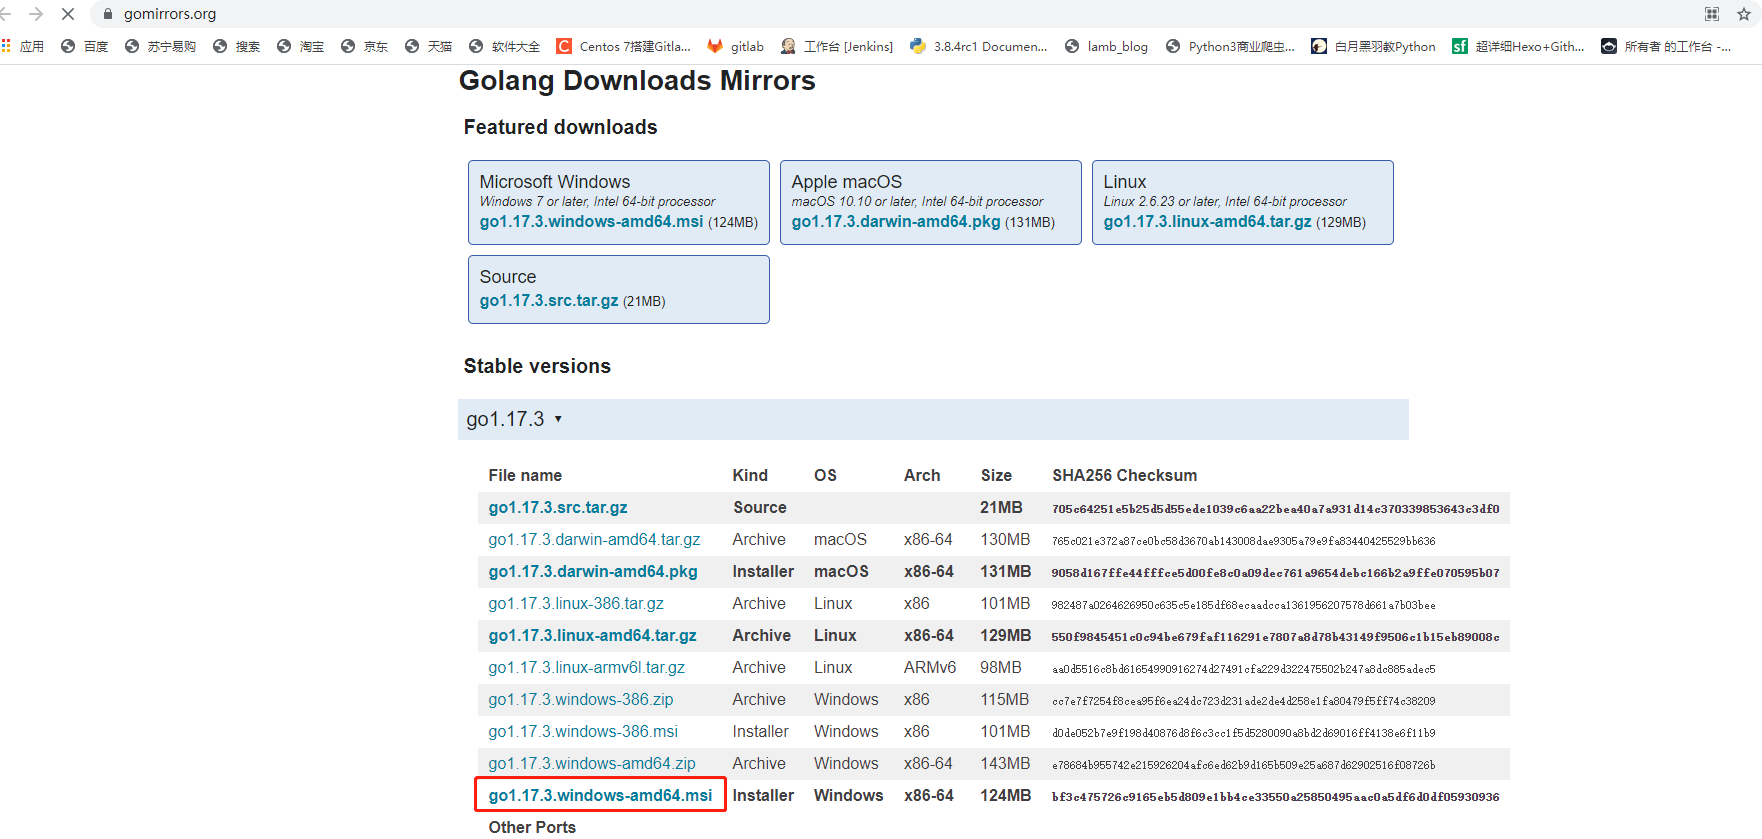Image resolution: width=1762 pixels, height=839 pixels.
Task: Click the gomirrors.org address bar
Action: [170, 14]
